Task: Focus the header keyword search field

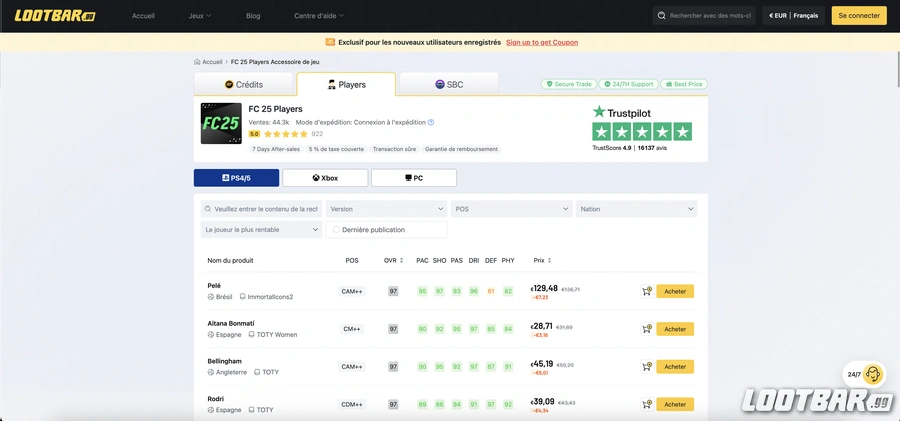Action: point(710,16)
